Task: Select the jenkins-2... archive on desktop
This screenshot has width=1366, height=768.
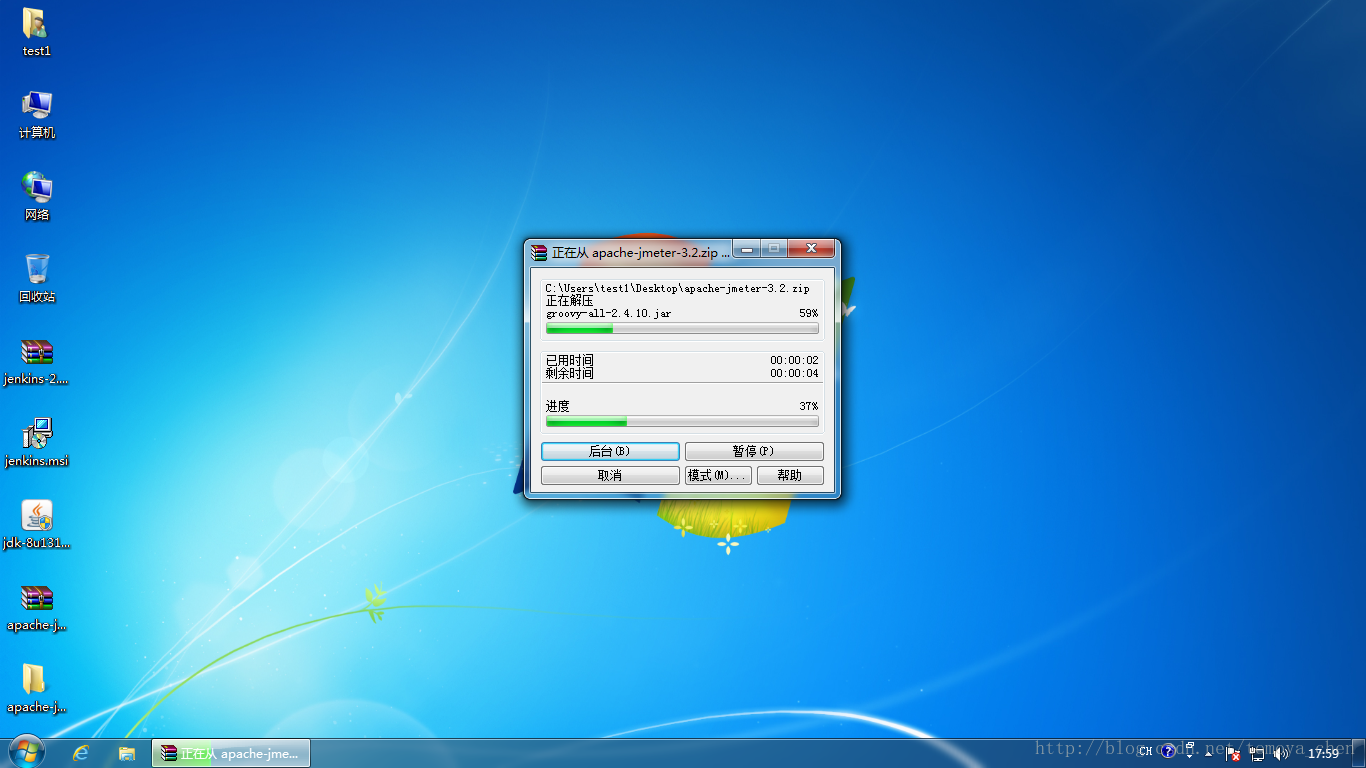Action: pos(37,360)
